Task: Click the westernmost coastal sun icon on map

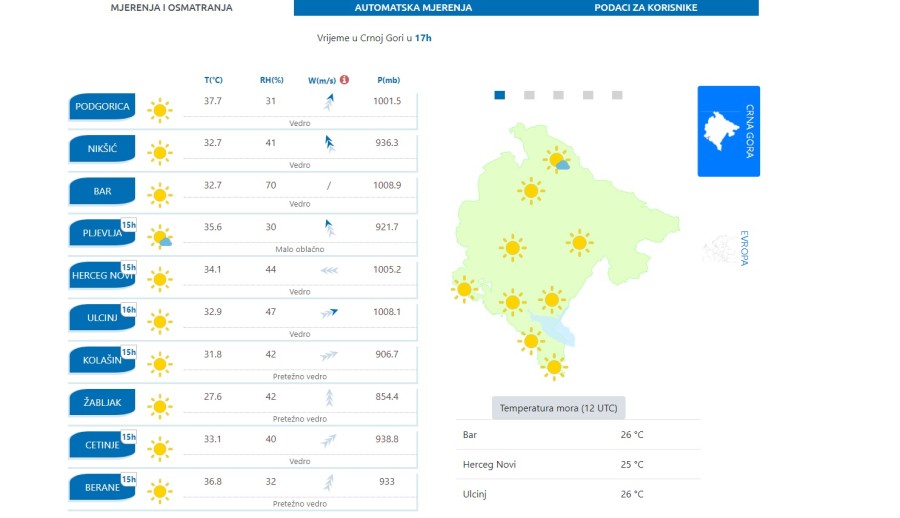Action: click(463, 289)
